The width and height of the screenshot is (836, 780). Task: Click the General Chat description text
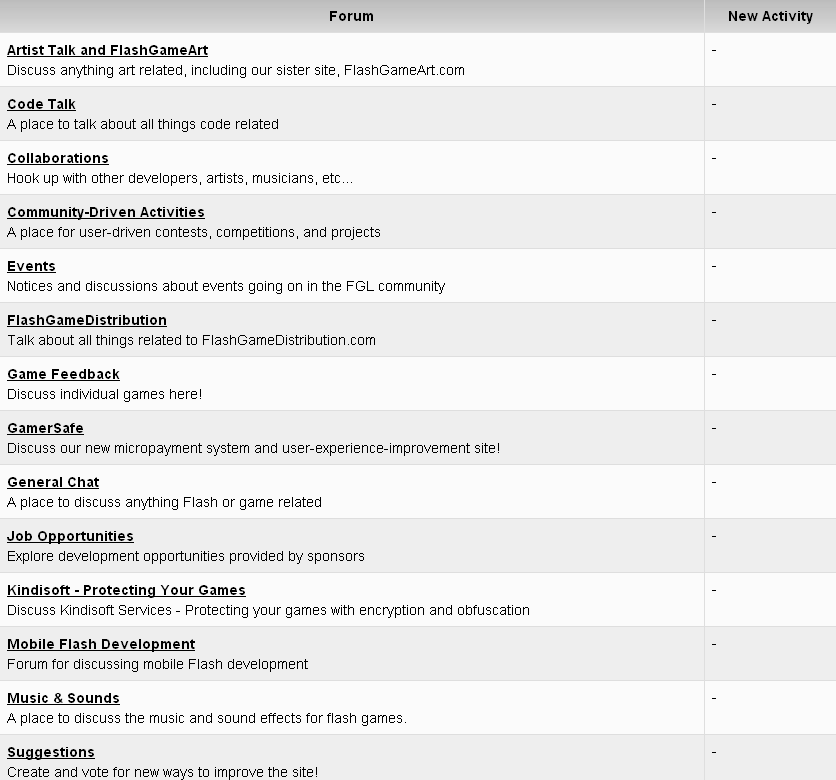coord(164,503)
